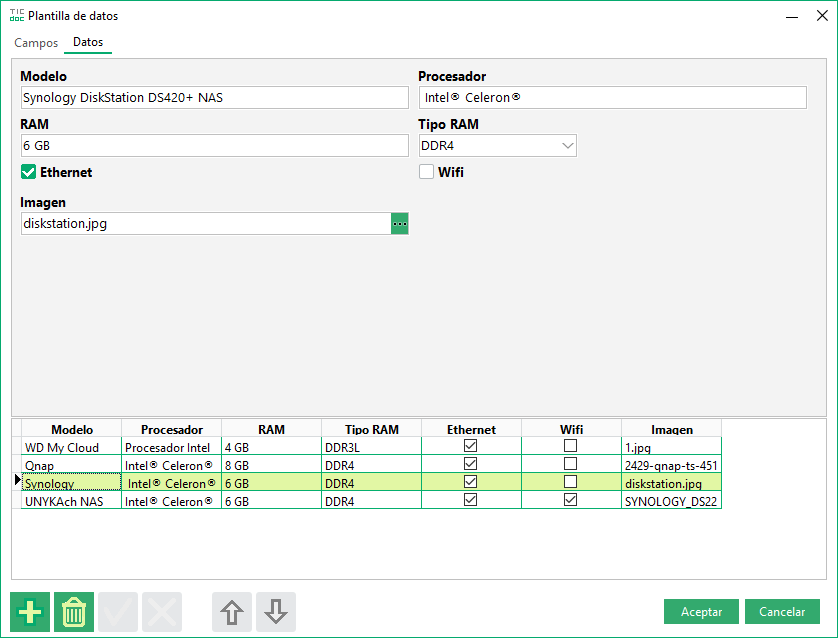
Task: Click the SYNOLOGY_DS22 image cell
Action: point(672,501)
